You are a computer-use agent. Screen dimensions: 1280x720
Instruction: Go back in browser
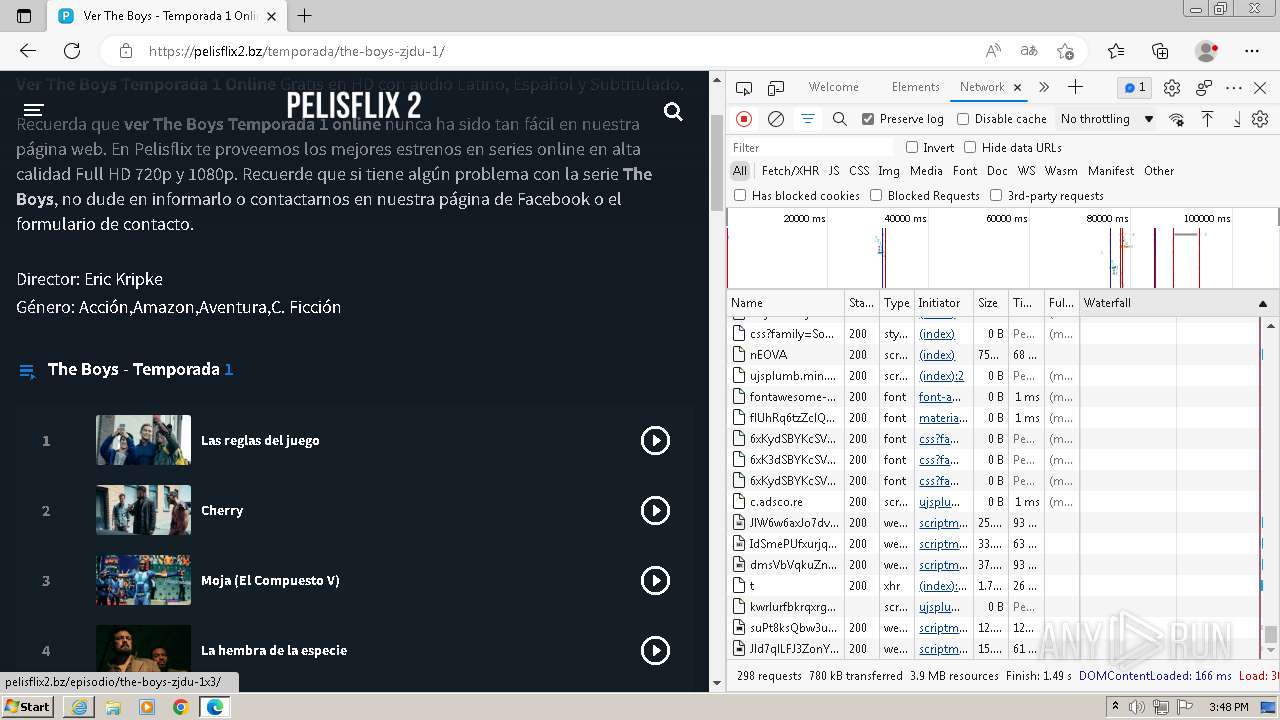(28, 51)
